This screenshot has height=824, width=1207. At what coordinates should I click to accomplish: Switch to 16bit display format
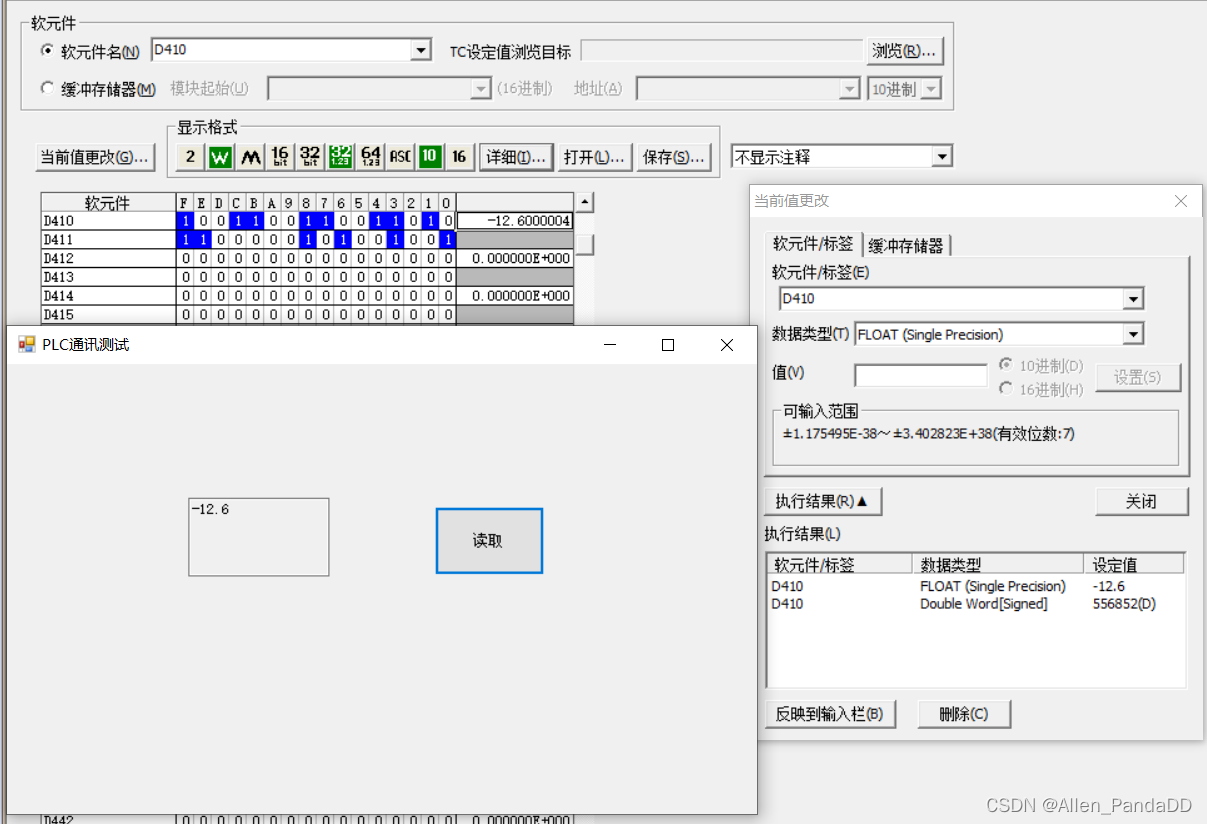pyautogui.click(x=279, y=156)
